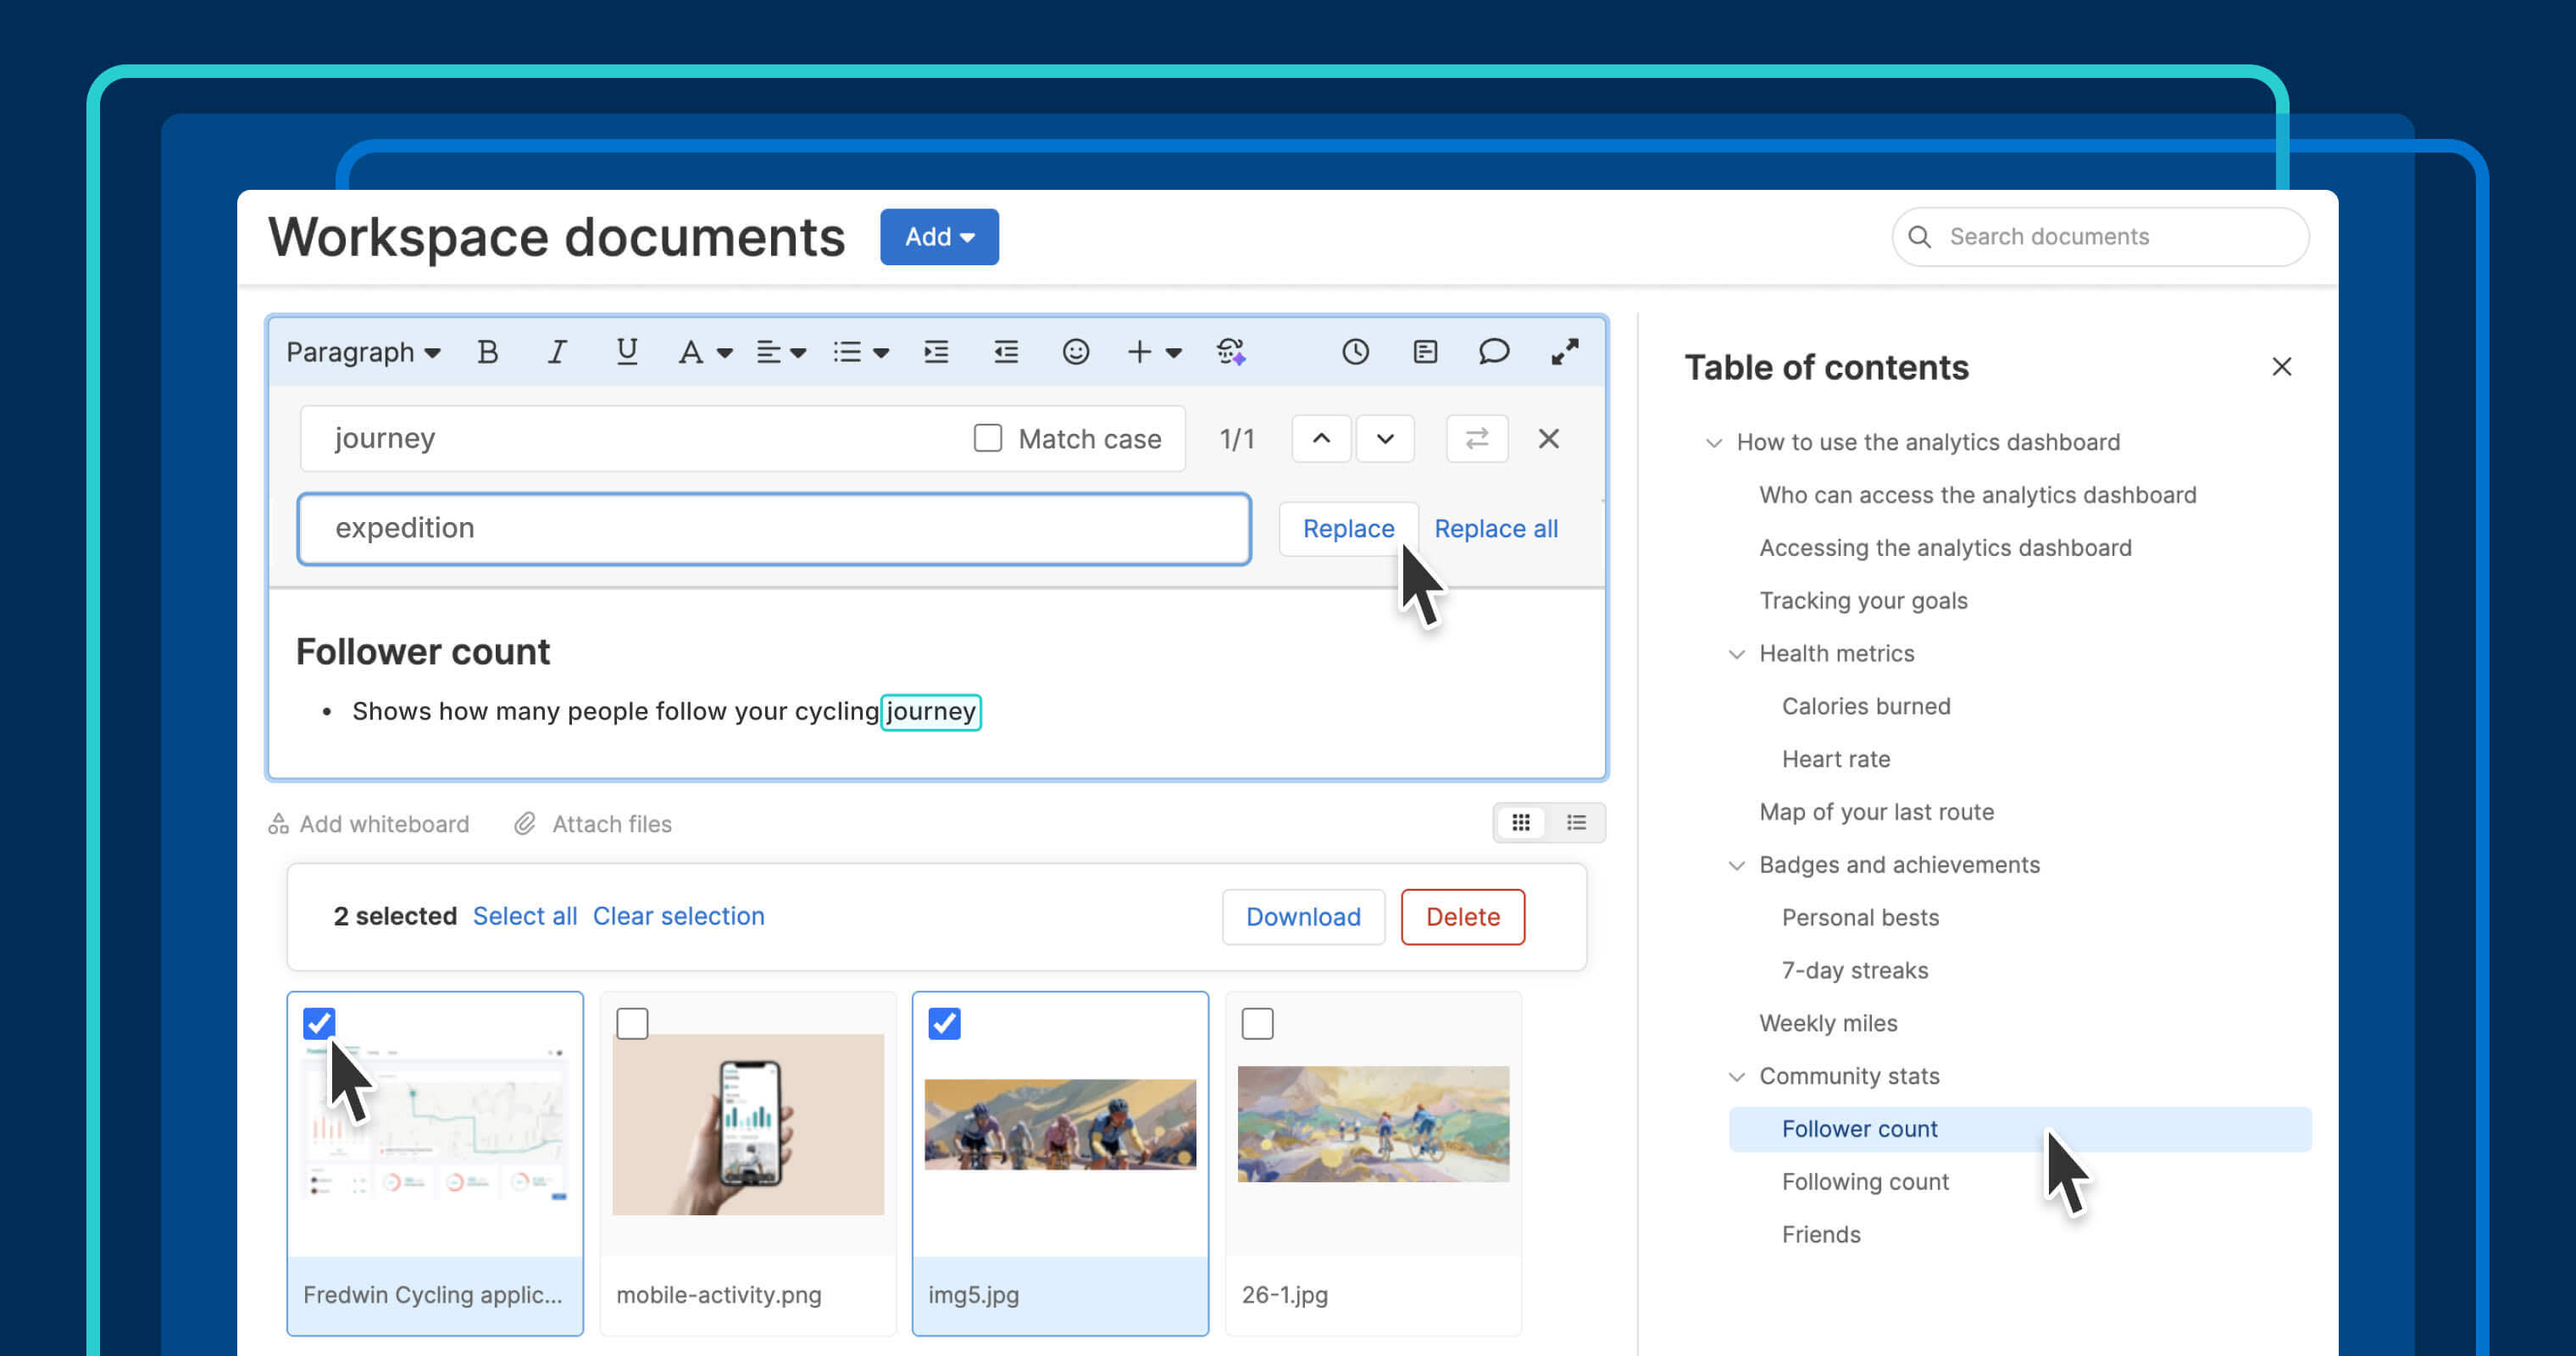Collapse the Badges and achievements section

click(1736, 866)
